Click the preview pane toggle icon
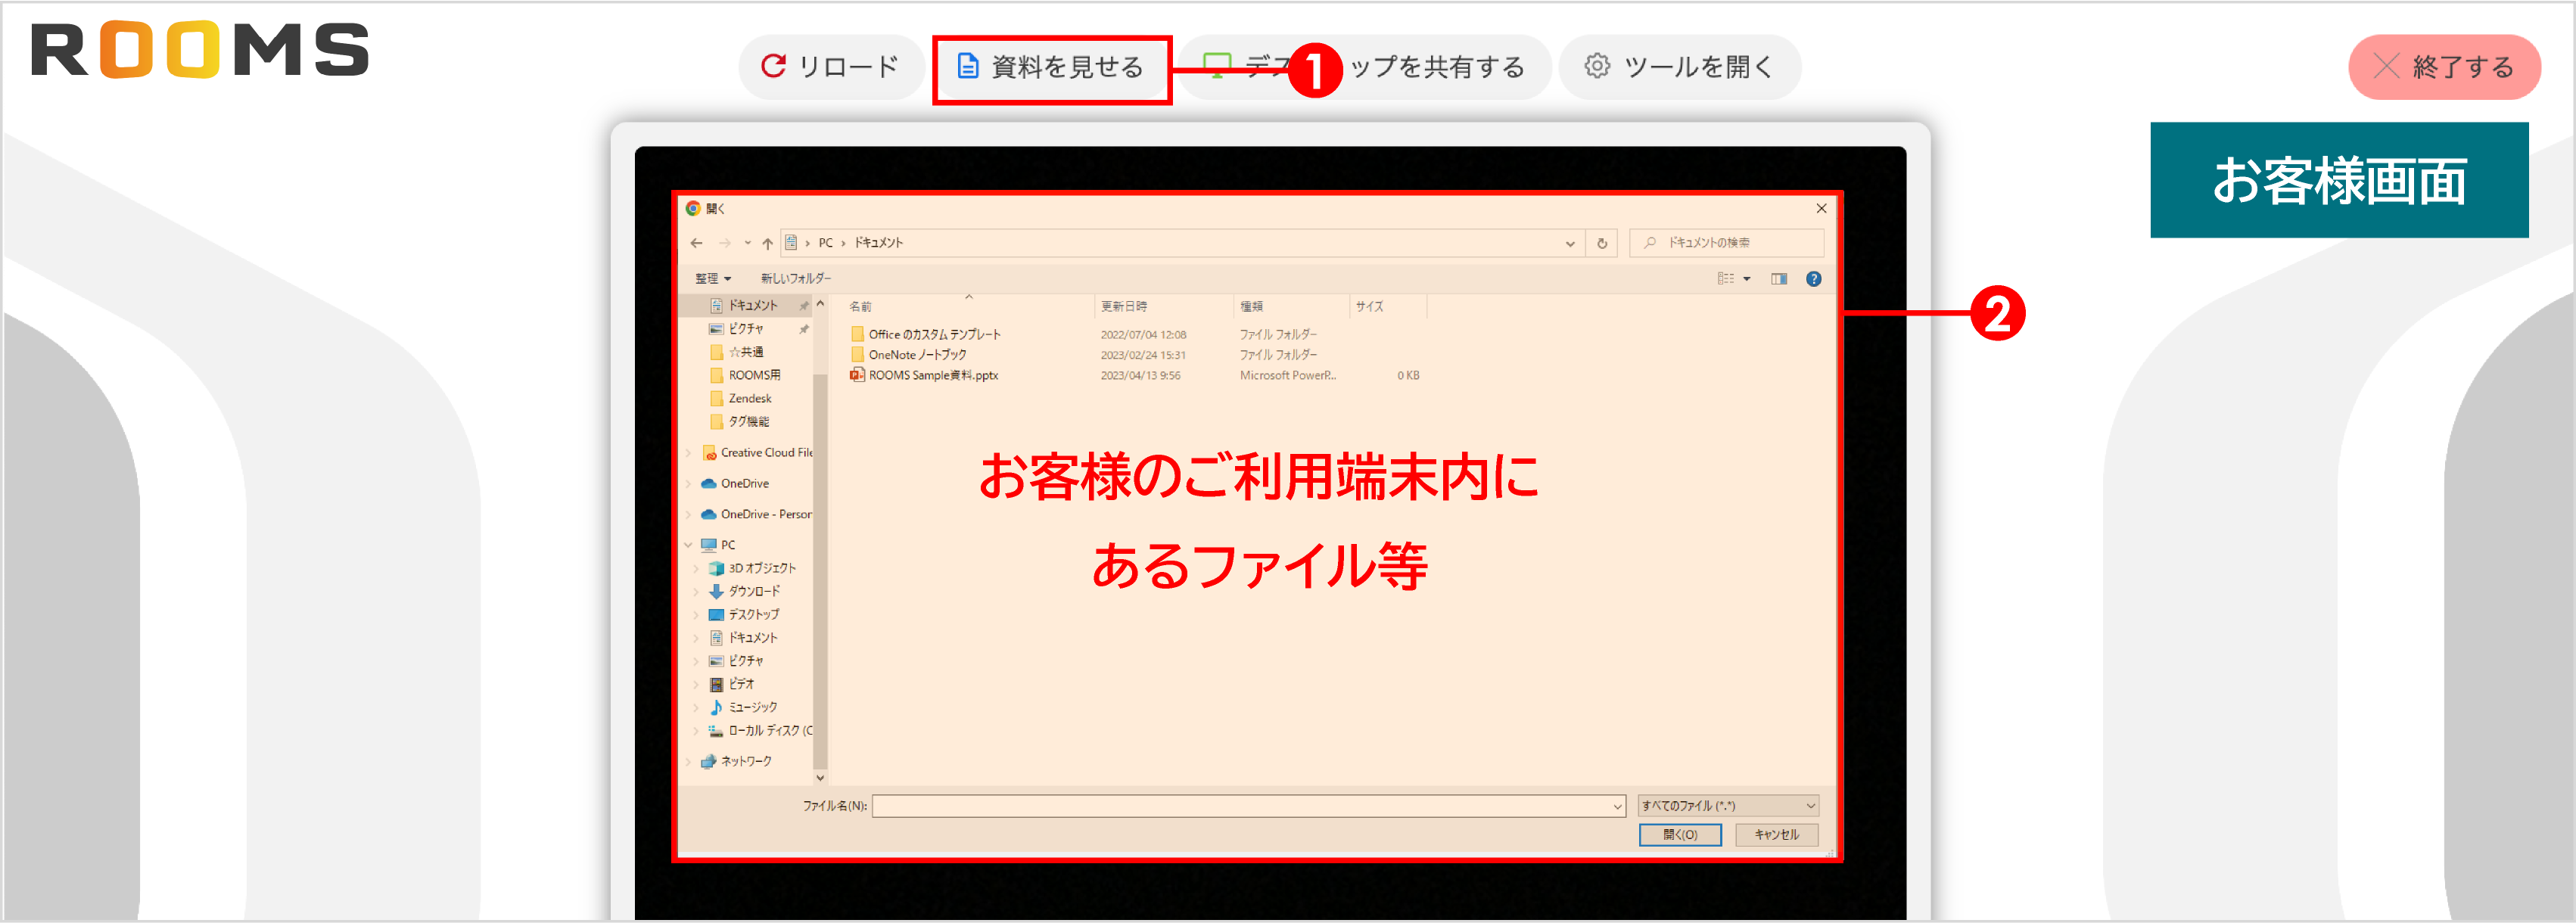This screenshot has width=2576, height=923. pos(1778,279)
